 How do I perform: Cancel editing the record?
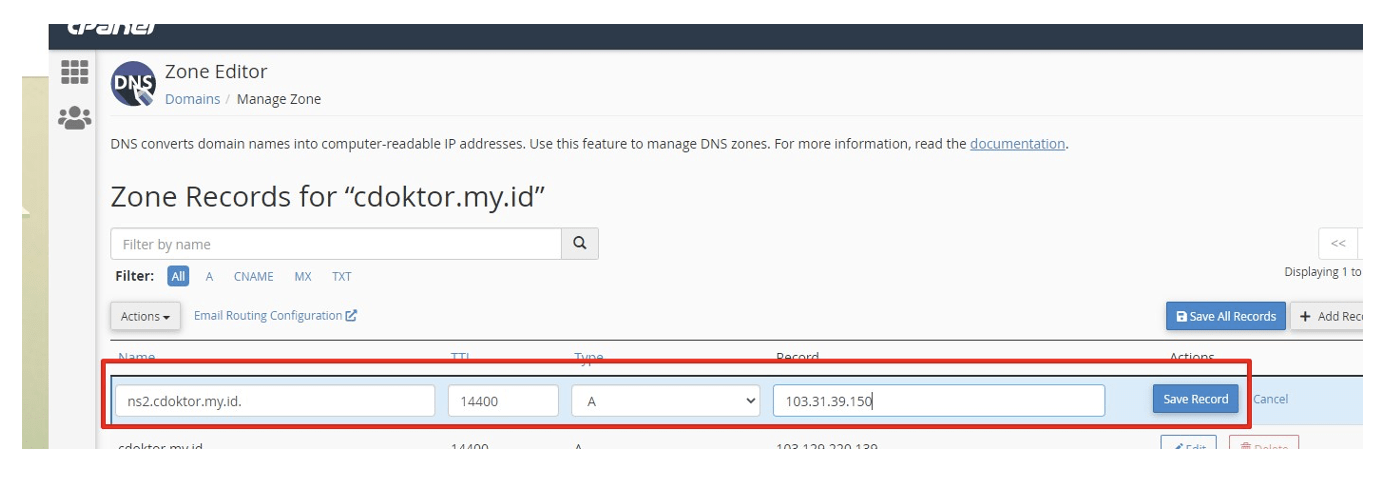click(x=1270, y=399)
